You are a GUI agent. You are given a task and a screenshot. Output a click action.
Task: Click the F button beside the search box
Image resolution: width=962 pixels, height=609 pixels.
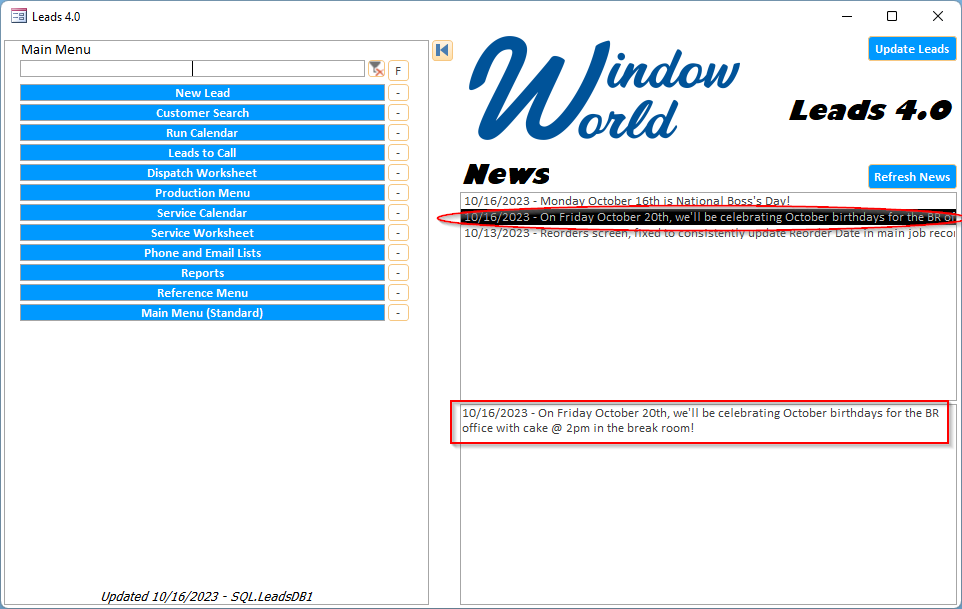coord(398,71)
